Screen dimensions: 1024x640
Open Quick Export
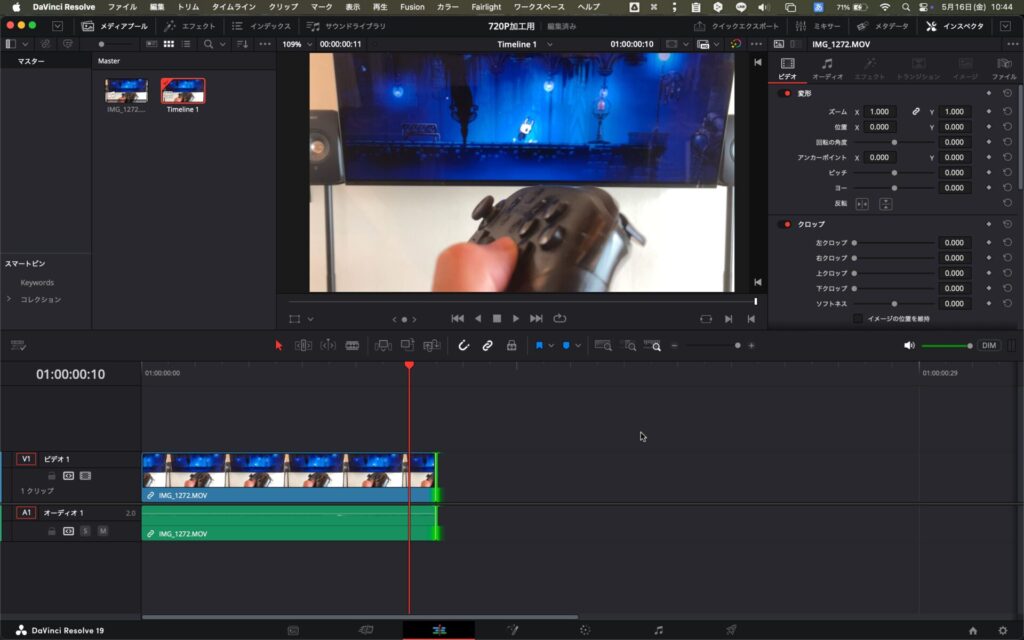pyautogui.click(x=736, y=26)
